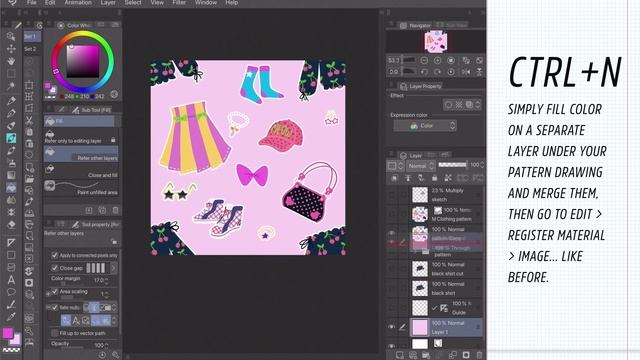Click the delete layer trash icon
Viewport: 640px width, 360px height.
(x=479, y=355)
